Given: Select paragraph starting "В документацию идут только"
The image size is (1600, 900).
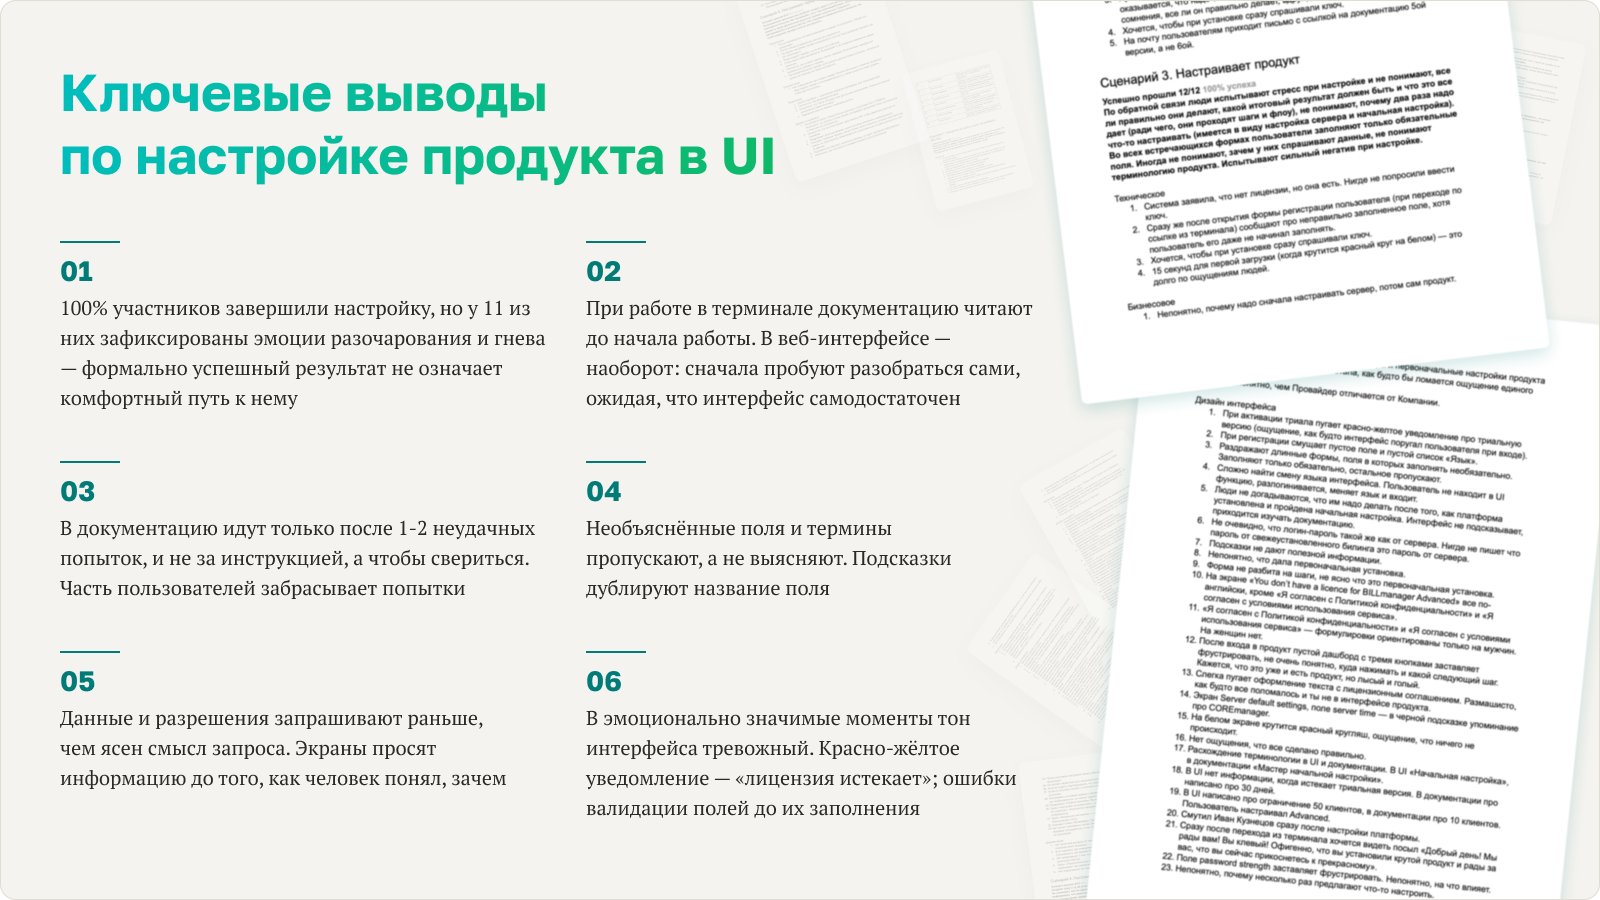Looking at the screenshot, I should point(298,558).
